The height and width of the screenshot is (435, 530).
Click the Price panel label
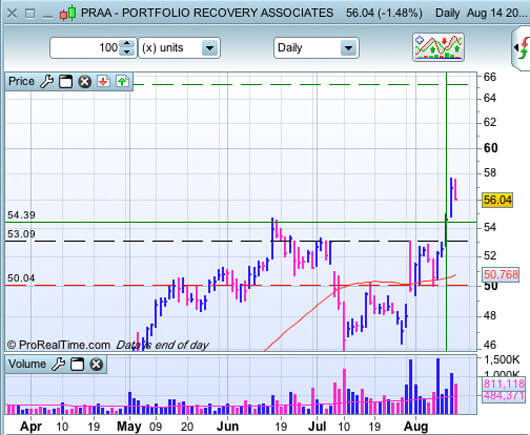[x=21, y=81]
